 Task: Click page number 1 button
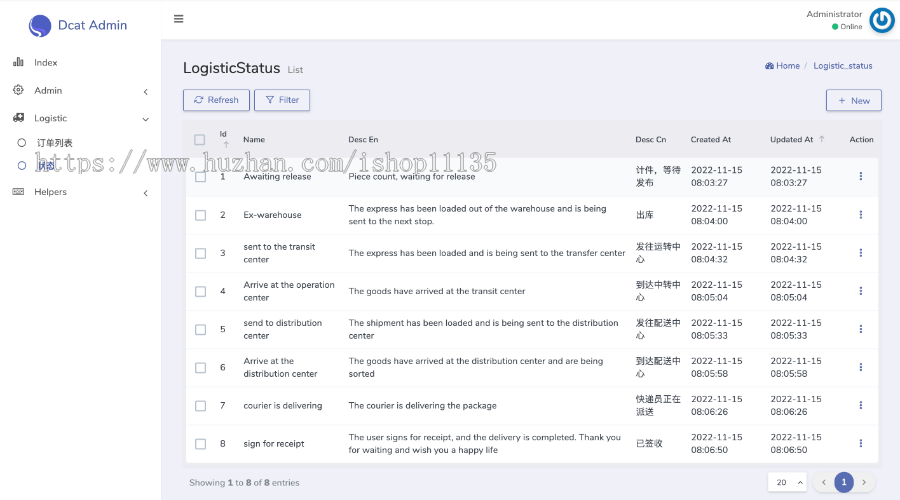pos(844,482)
